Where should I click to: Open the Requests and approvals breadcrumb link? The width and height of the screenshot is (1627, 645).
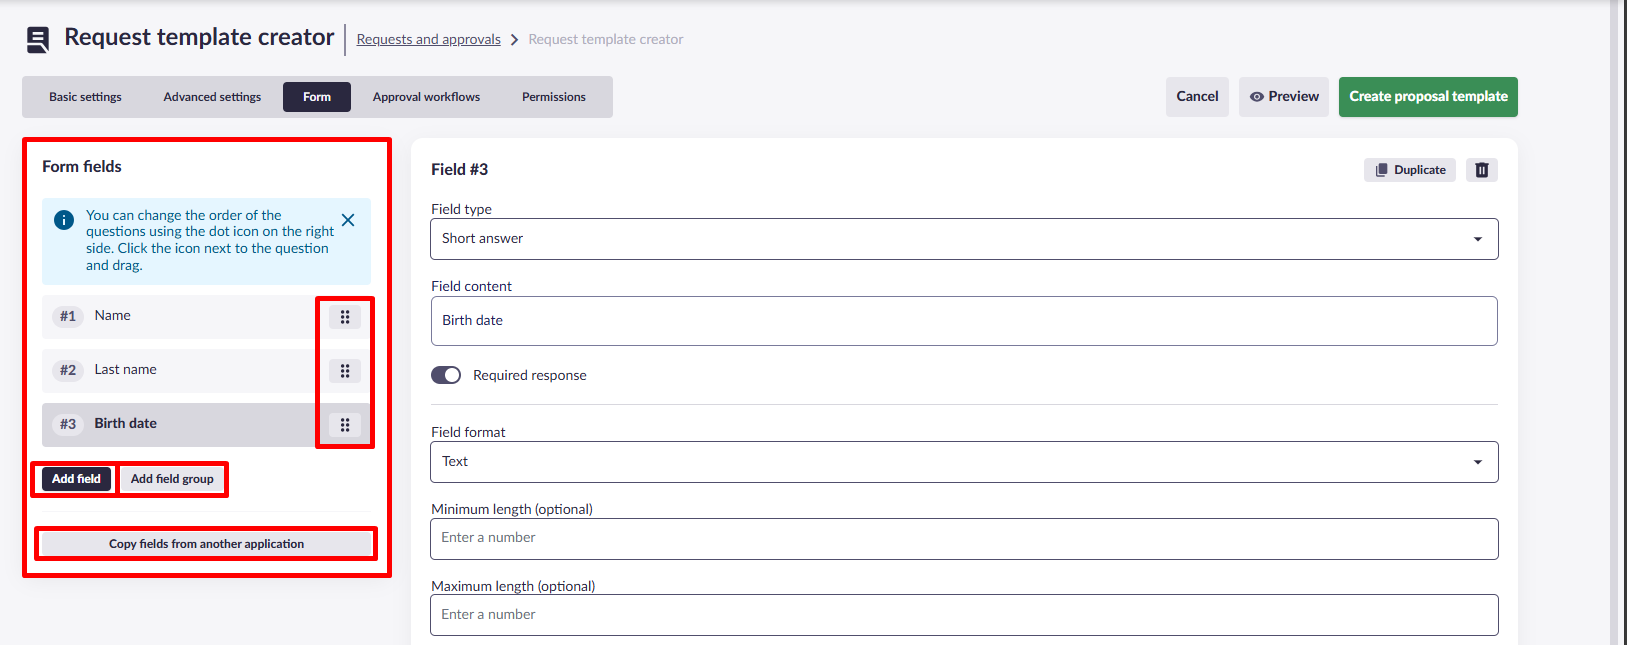428,40
